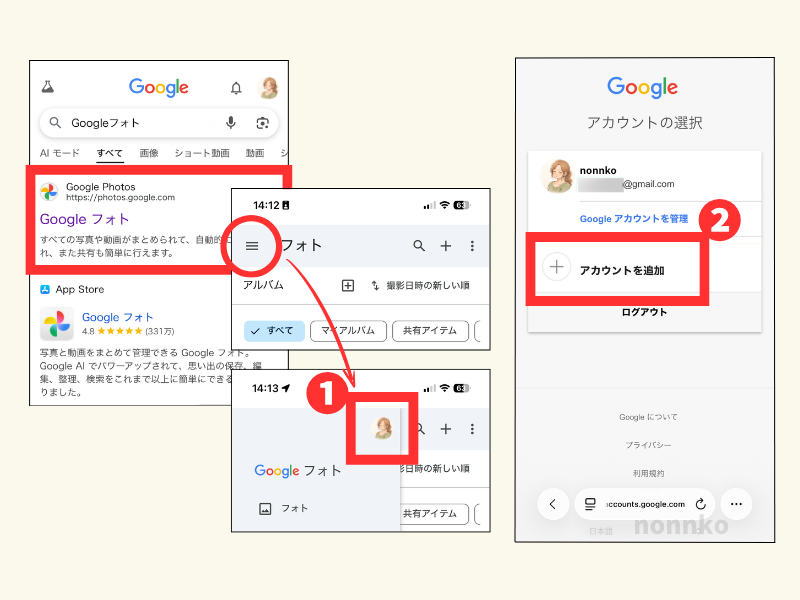
Task: Click the Google search input field
Action: (140, 123)
